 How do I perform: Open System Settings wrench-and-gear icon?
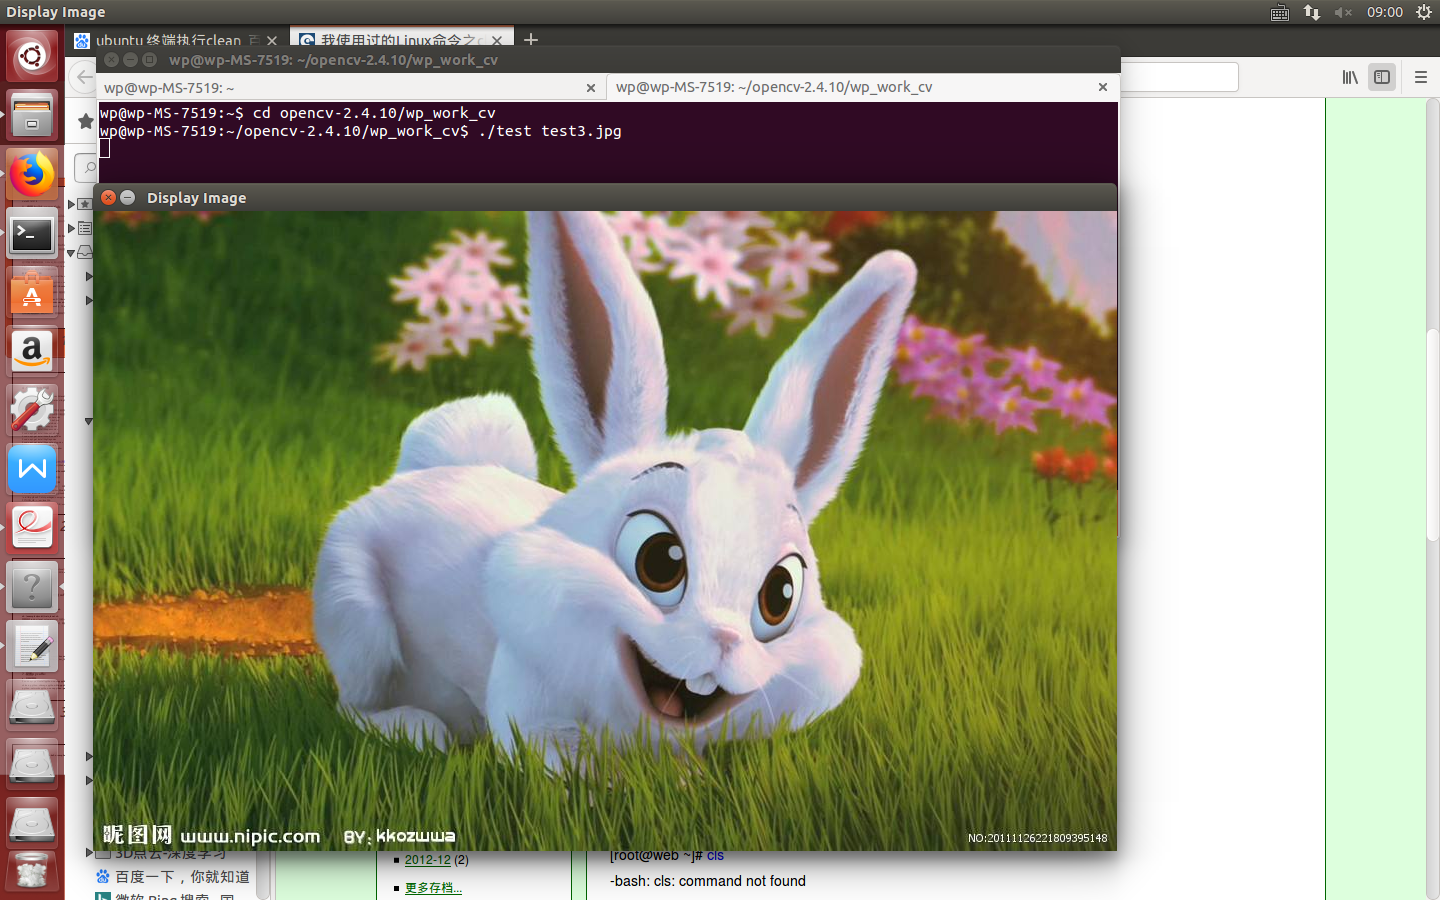pyautogui.click(x=32, y=411)
